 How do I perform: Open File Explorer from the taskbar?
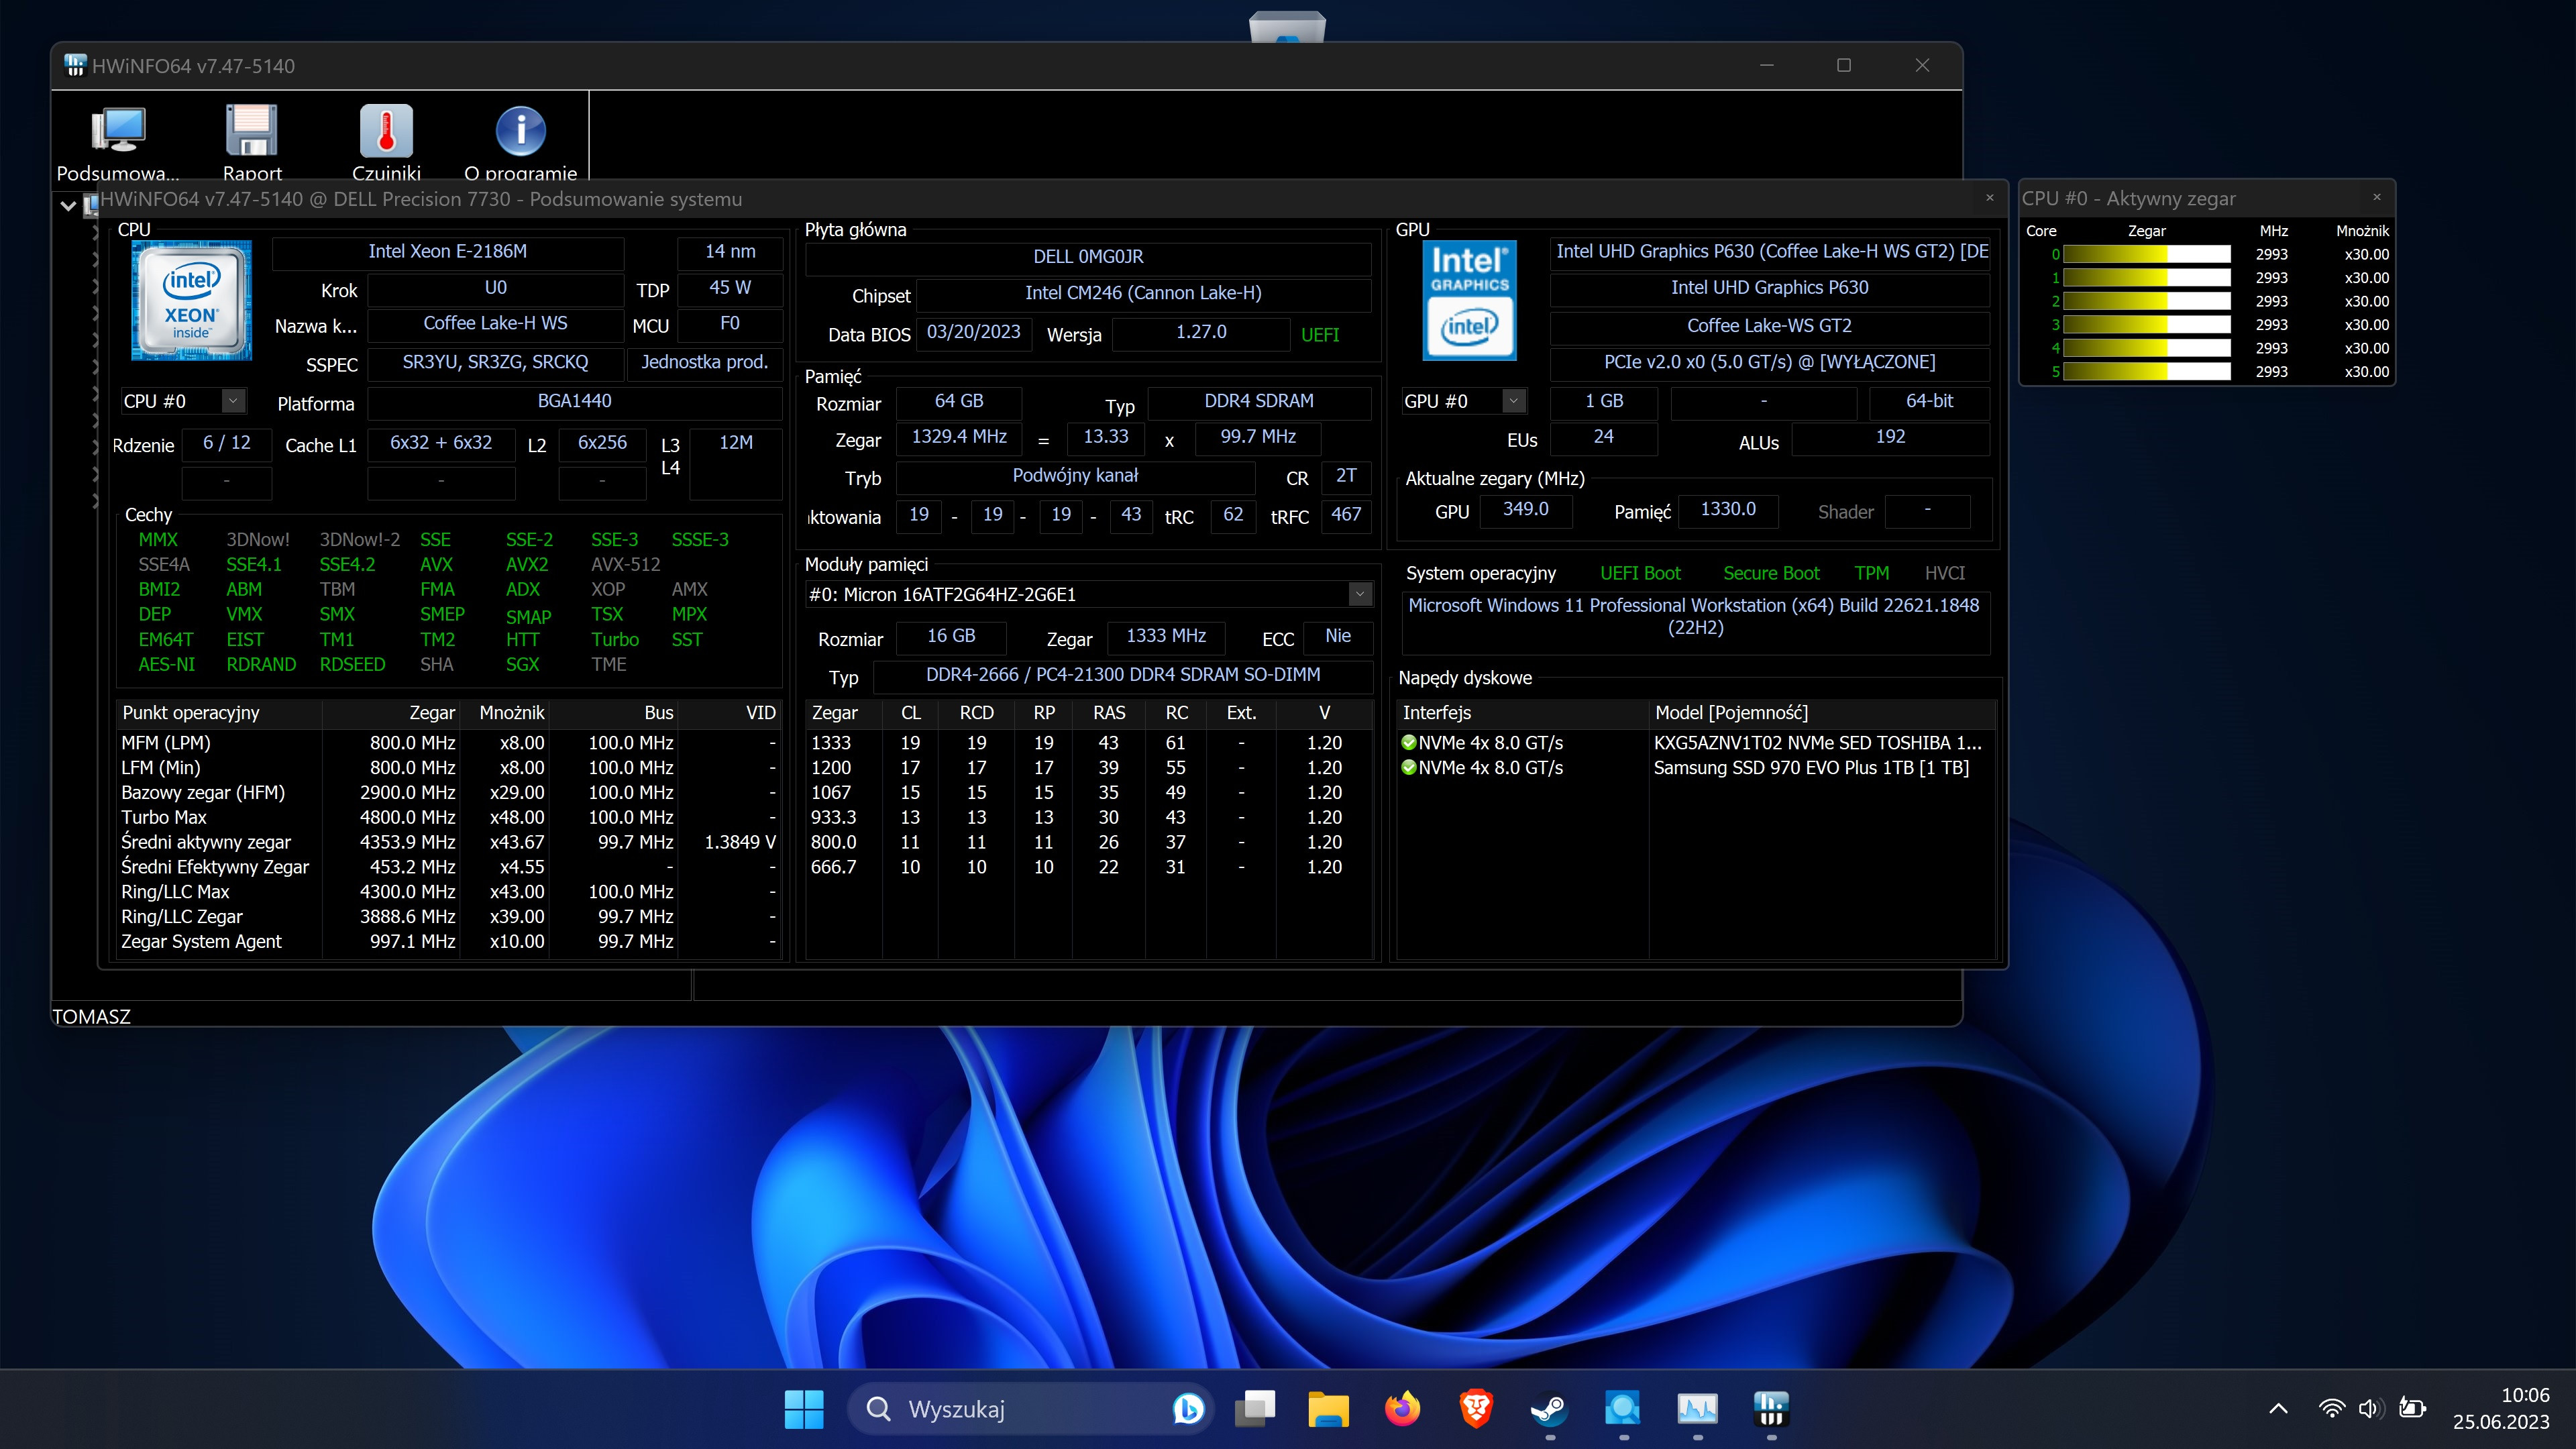click(x=1328, y=1409)
